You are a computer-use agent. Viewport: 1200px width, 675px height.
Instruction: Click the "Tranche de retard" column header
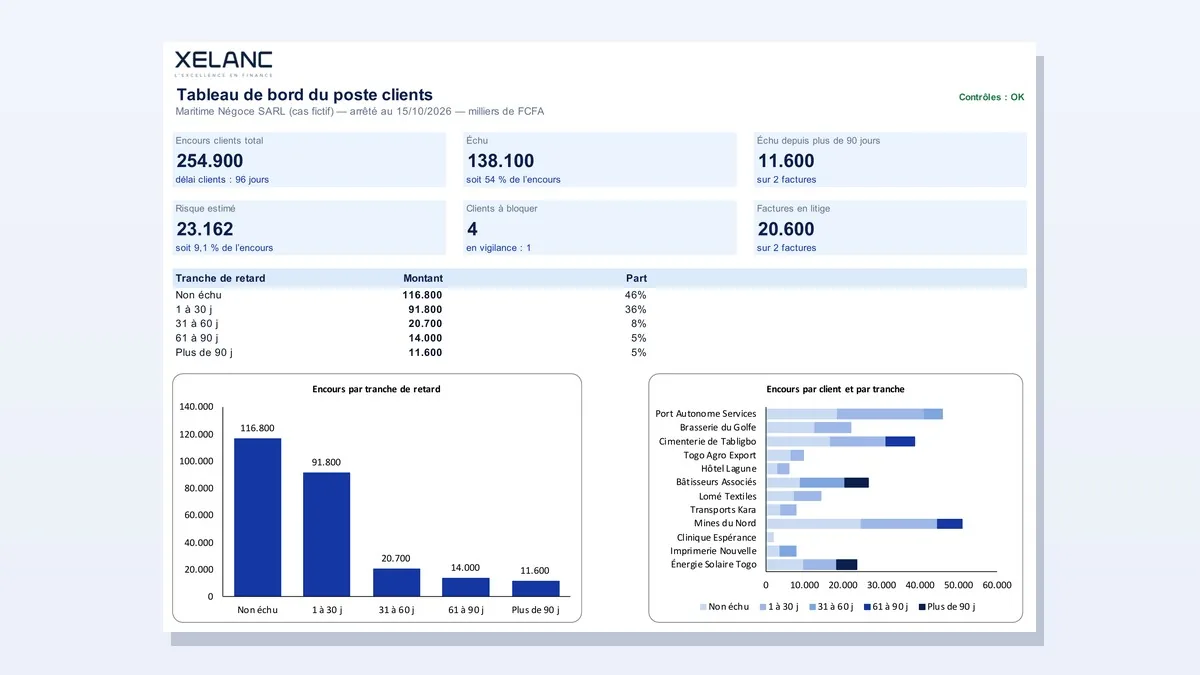[x=220, y=278]
